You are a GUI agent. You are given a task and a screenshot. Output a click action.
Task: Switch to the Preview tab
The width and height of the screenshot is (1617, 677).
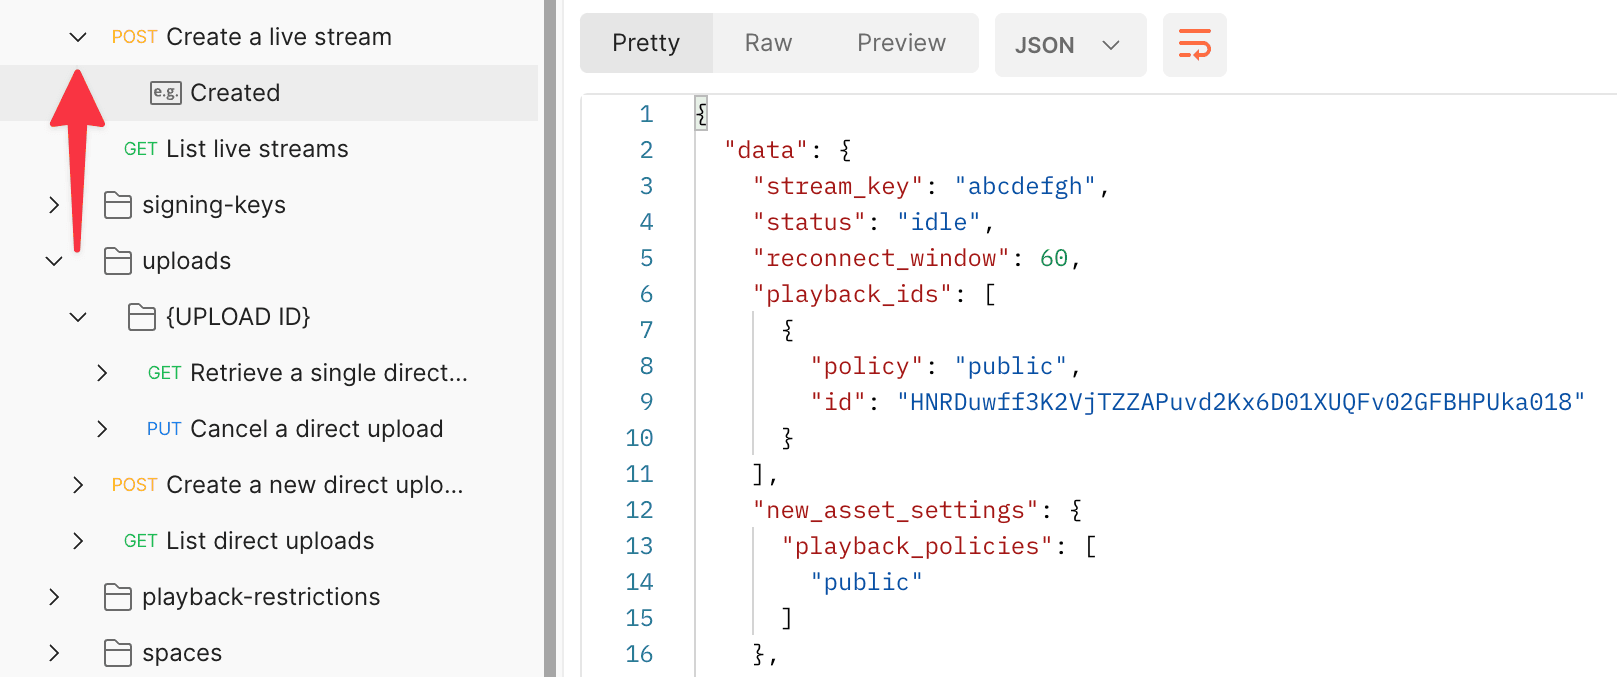pos(901,43)
